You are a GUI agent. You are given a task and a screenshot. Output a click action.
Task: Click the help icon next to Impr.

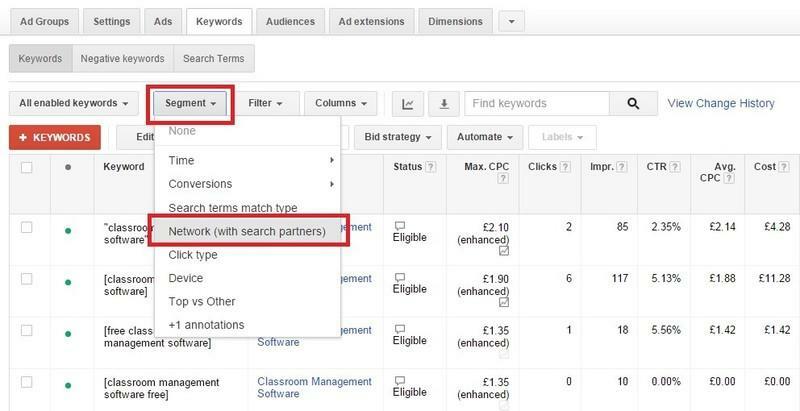622,167
